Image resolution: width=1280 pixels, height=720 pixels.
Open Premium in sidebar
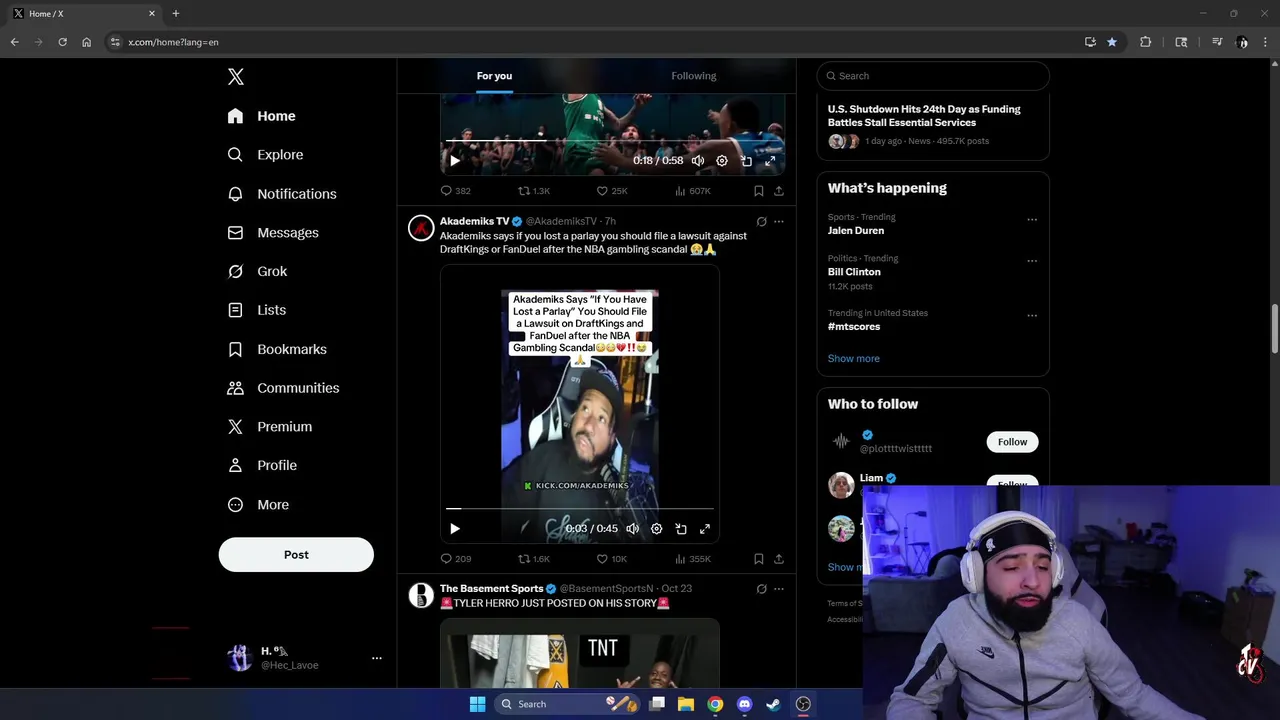pyautogui.click(x=270, y=427)
